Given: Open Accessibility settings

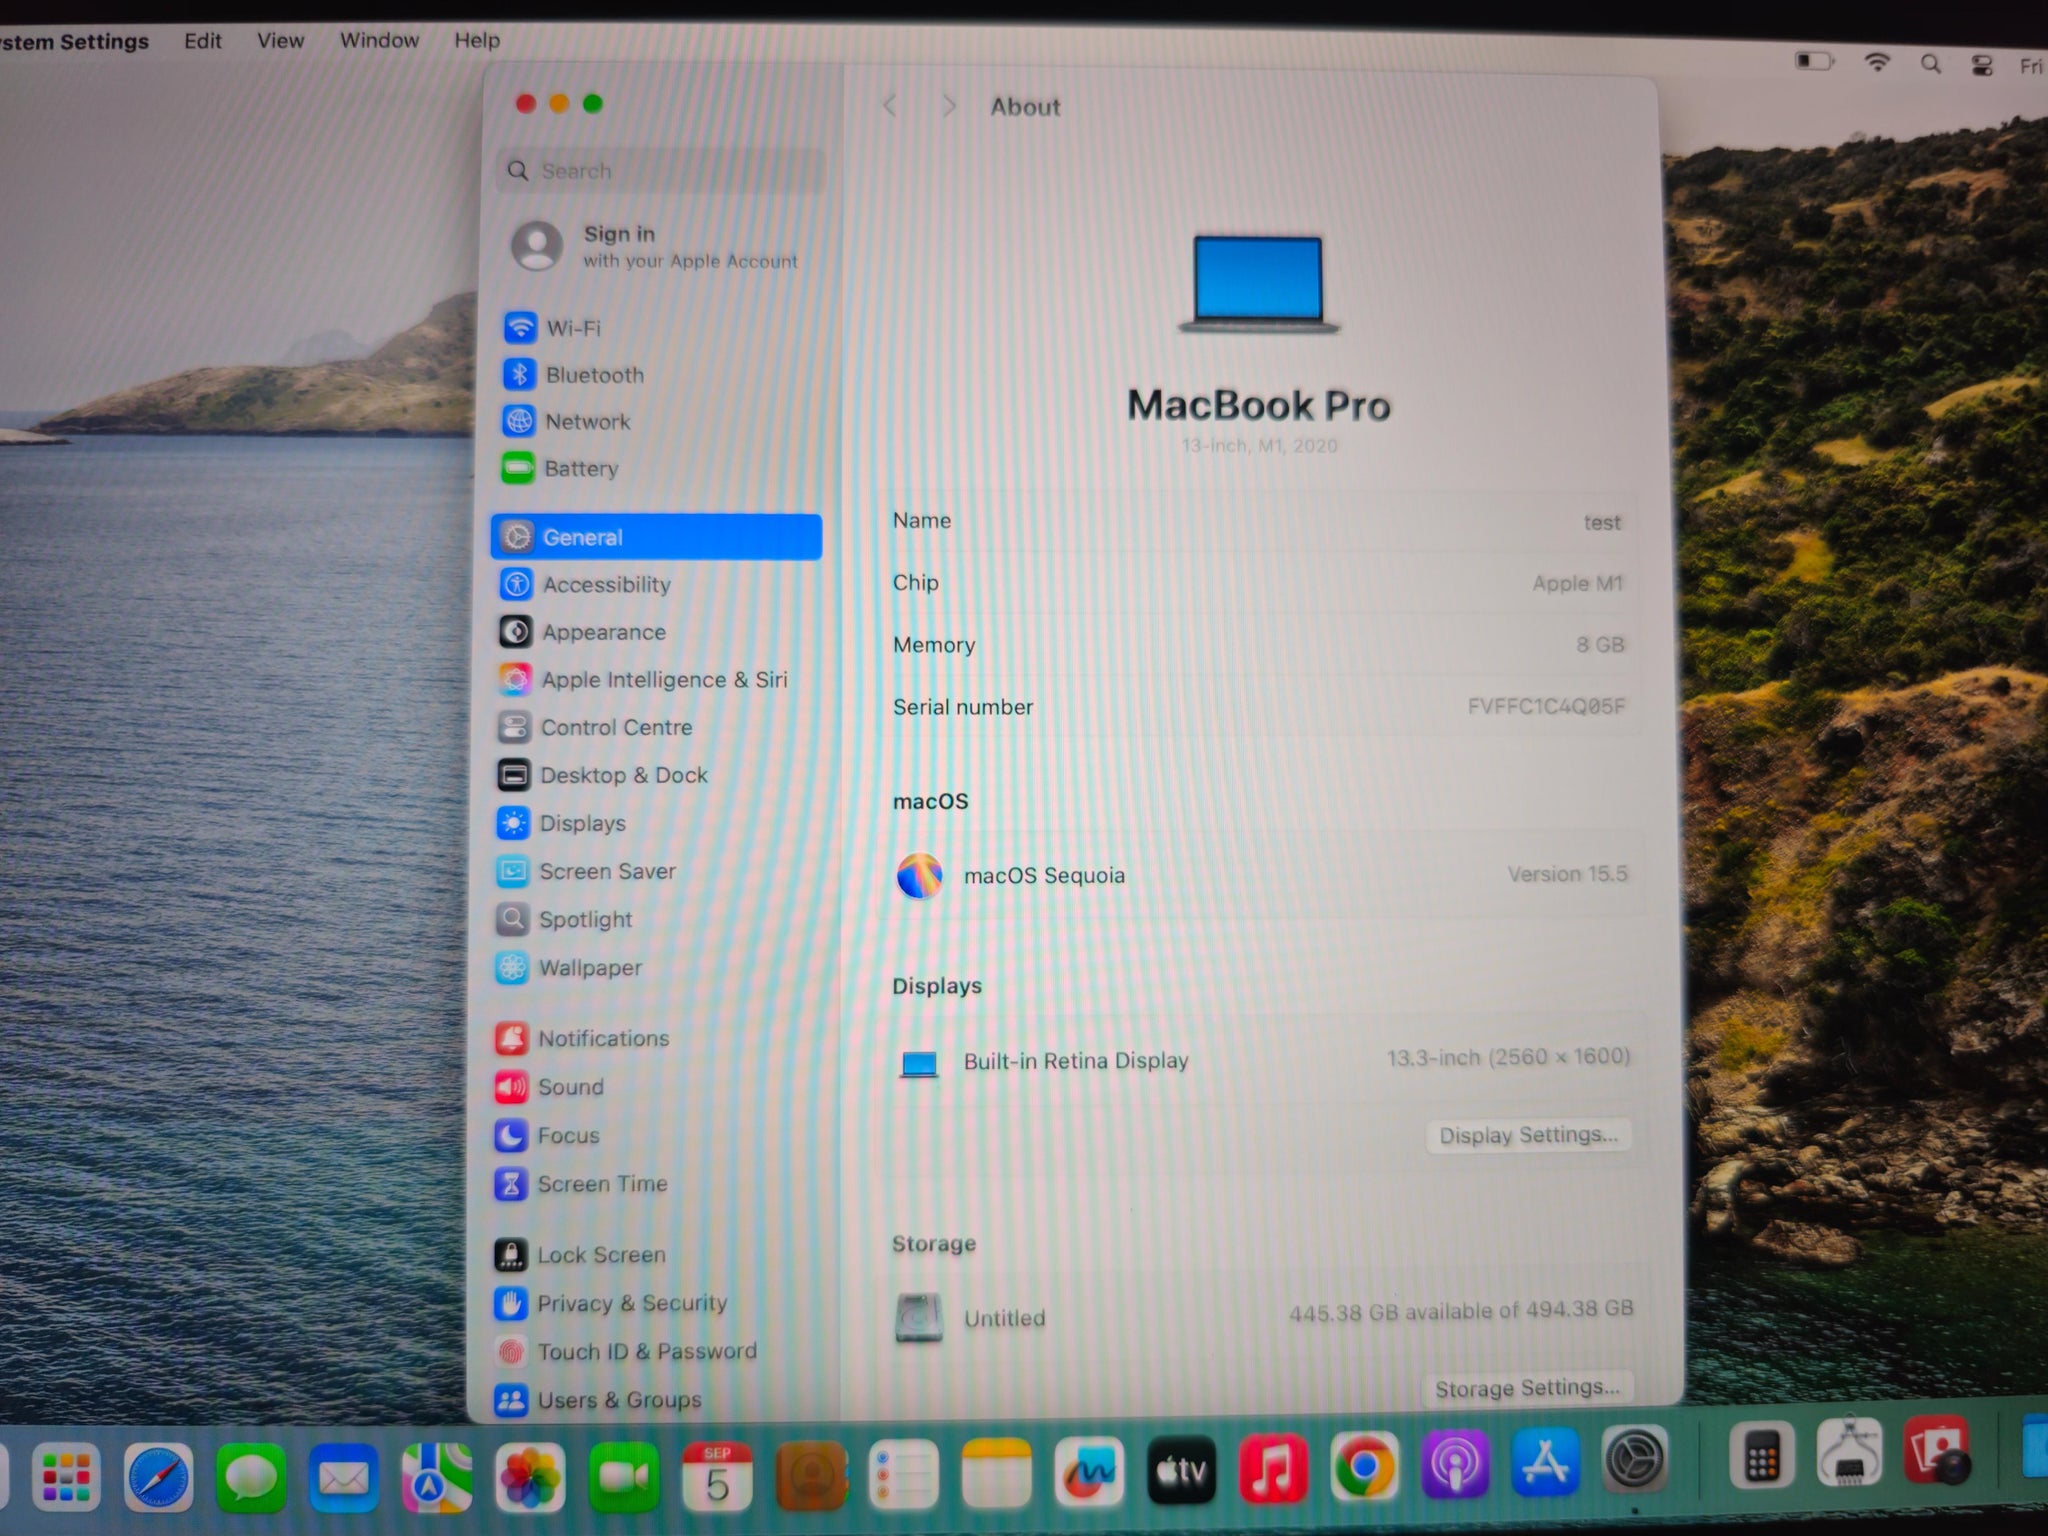Looking at the screenshot, I should pyautogui.click(x=606, y=585).
